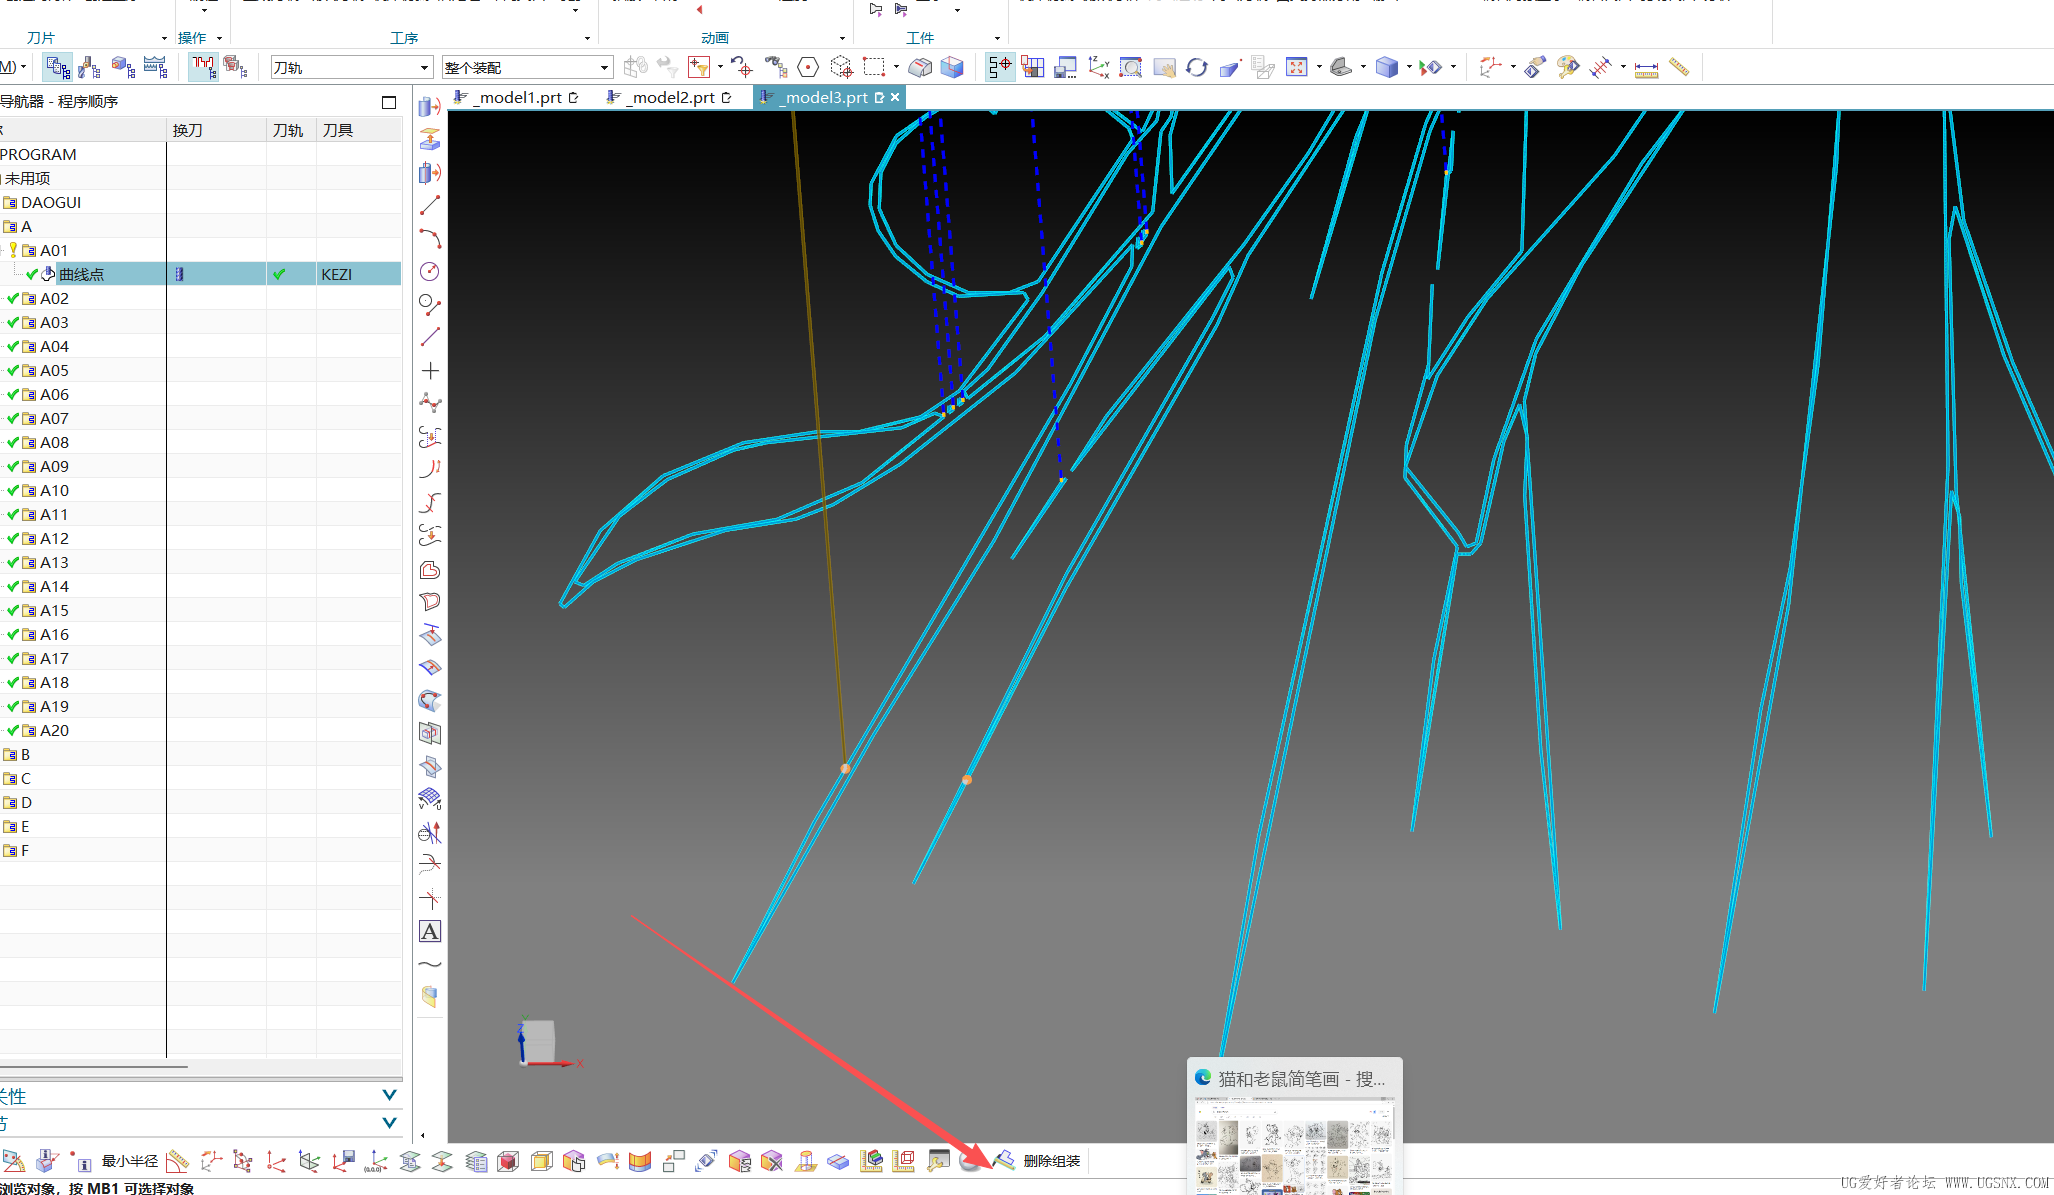Click the 删除组装 button
Image resolution: width=2054 pixels, height=1195 pixels.
pyautogui.click(x=1051, y=1161)
